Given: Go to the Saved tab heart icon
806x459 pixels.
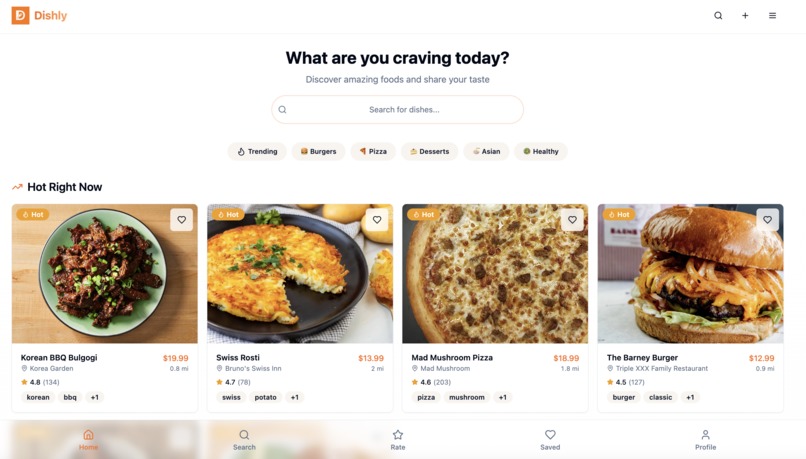Looking at the screenshot, I should click(x=550, y=440).
